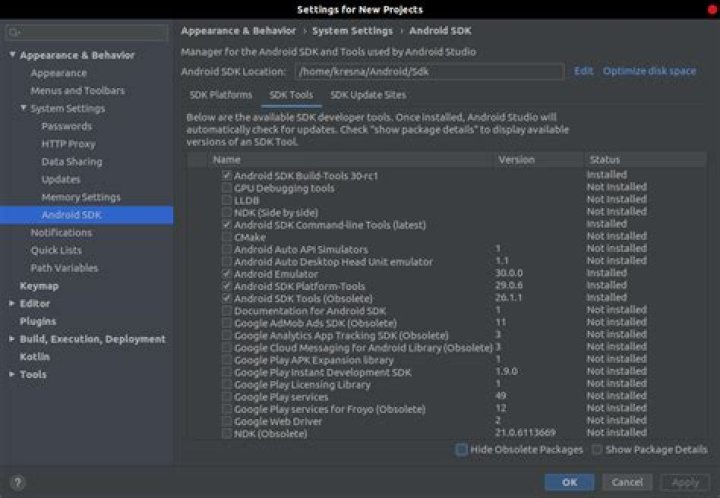Toggle Android SDK Command-line Tools (latest) checkbox
Viewport: 720px width, 498px height.
(x=226, y=225)
